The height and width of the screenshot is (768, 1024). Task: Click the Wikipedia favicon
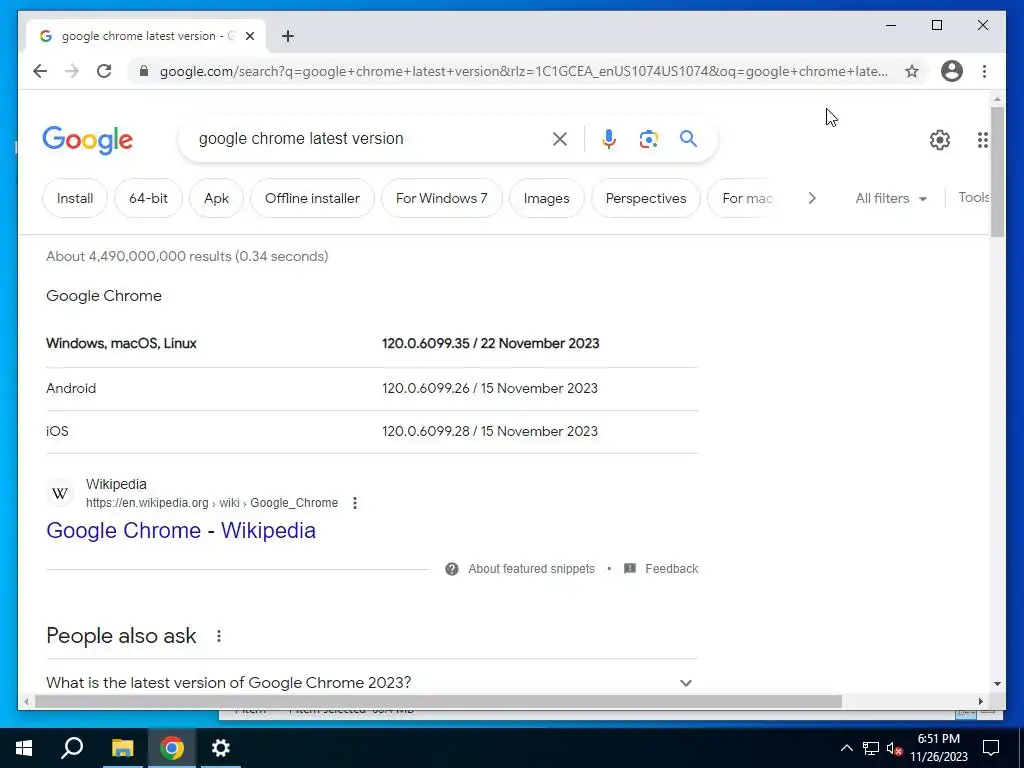[x=60, y=493]
